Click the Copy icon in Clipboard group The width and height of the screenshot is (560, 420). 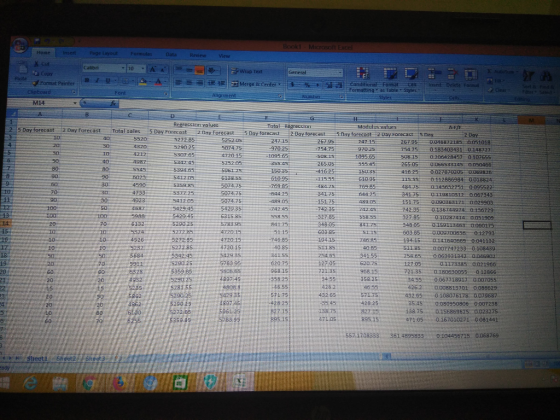[36, 73]
